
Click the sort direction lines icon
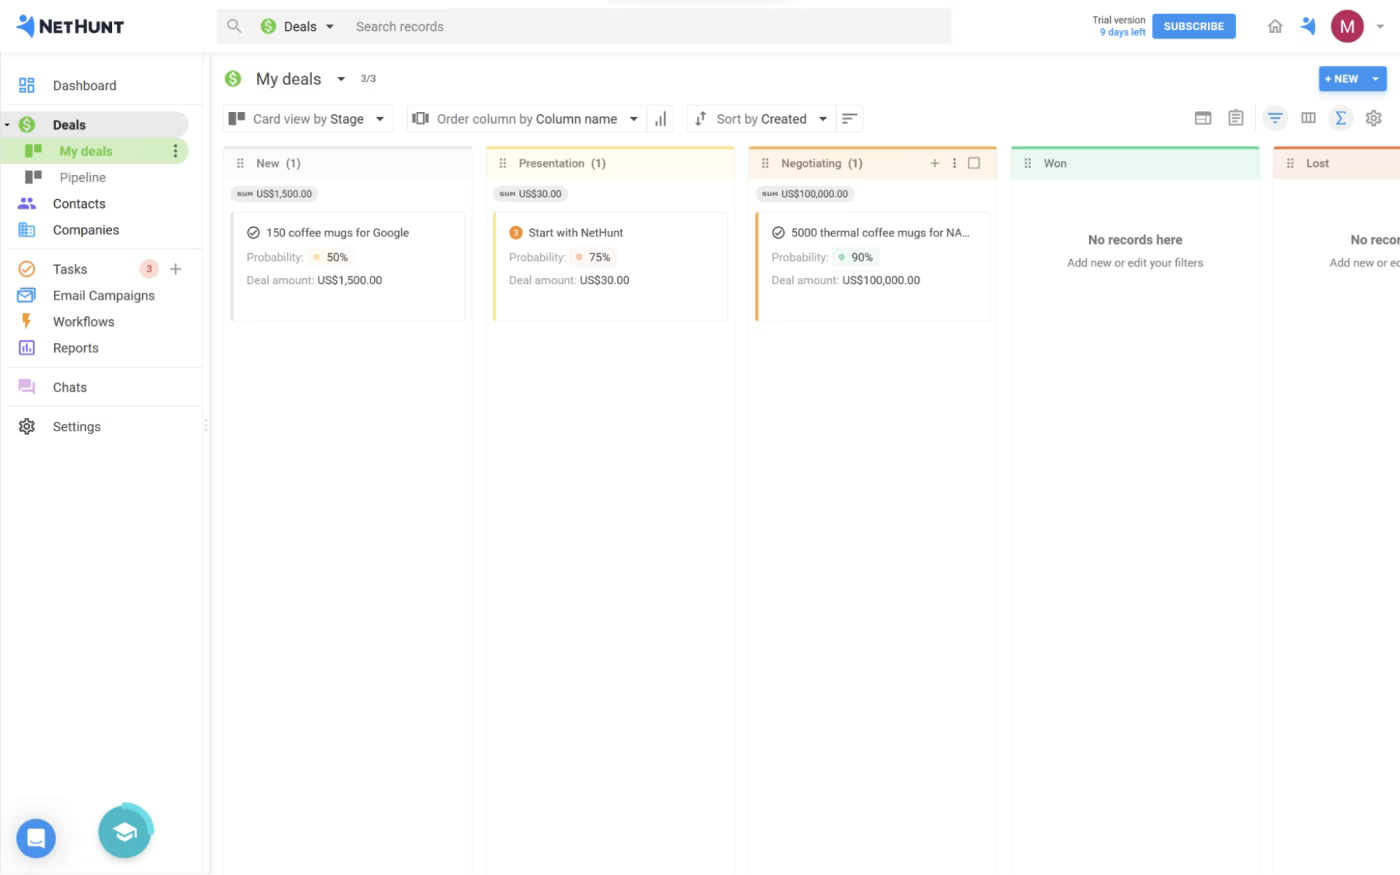coord(849,119)
